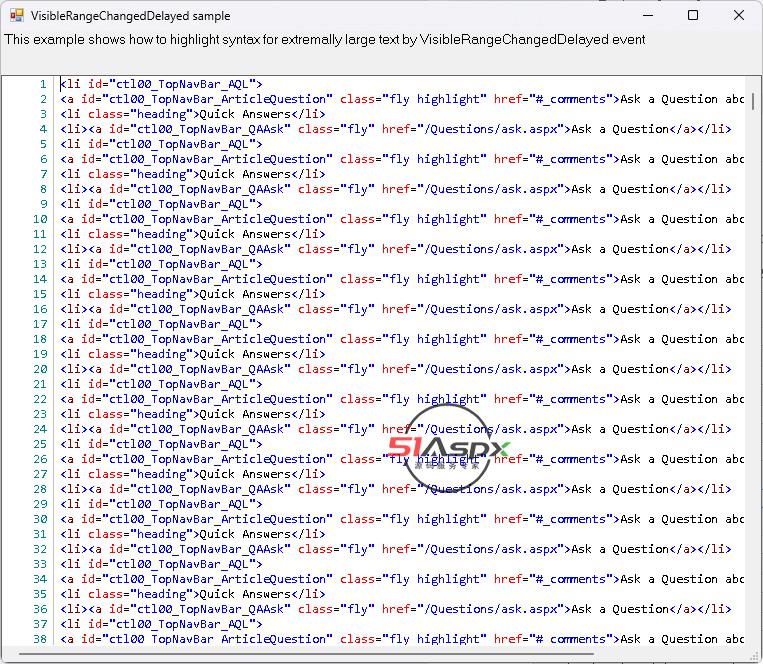Screen dimensions: 763x664
Task: Click line number 21 in the gutter
Action: [40, 384]
